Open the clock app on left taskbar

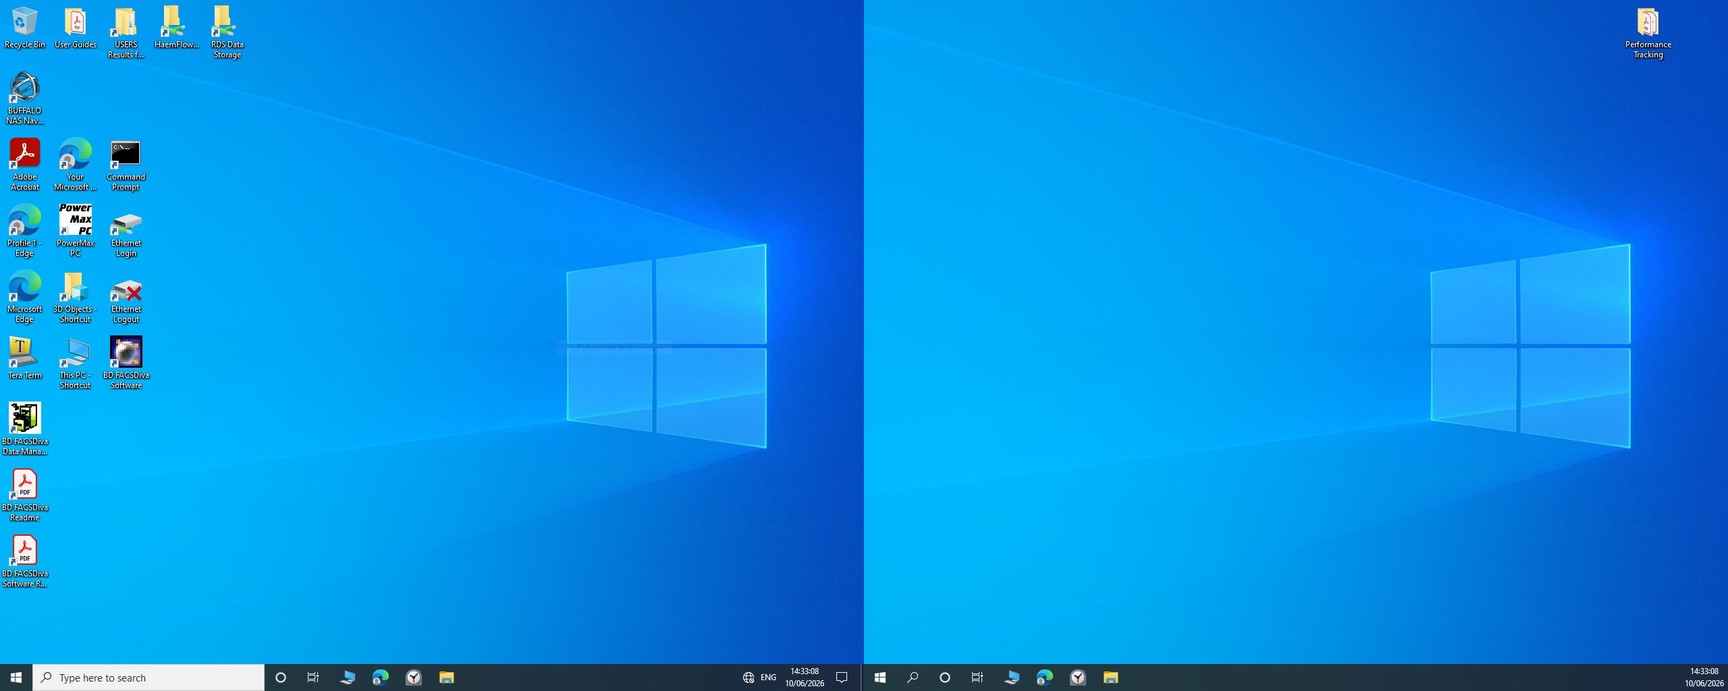(x=413, y=677)
